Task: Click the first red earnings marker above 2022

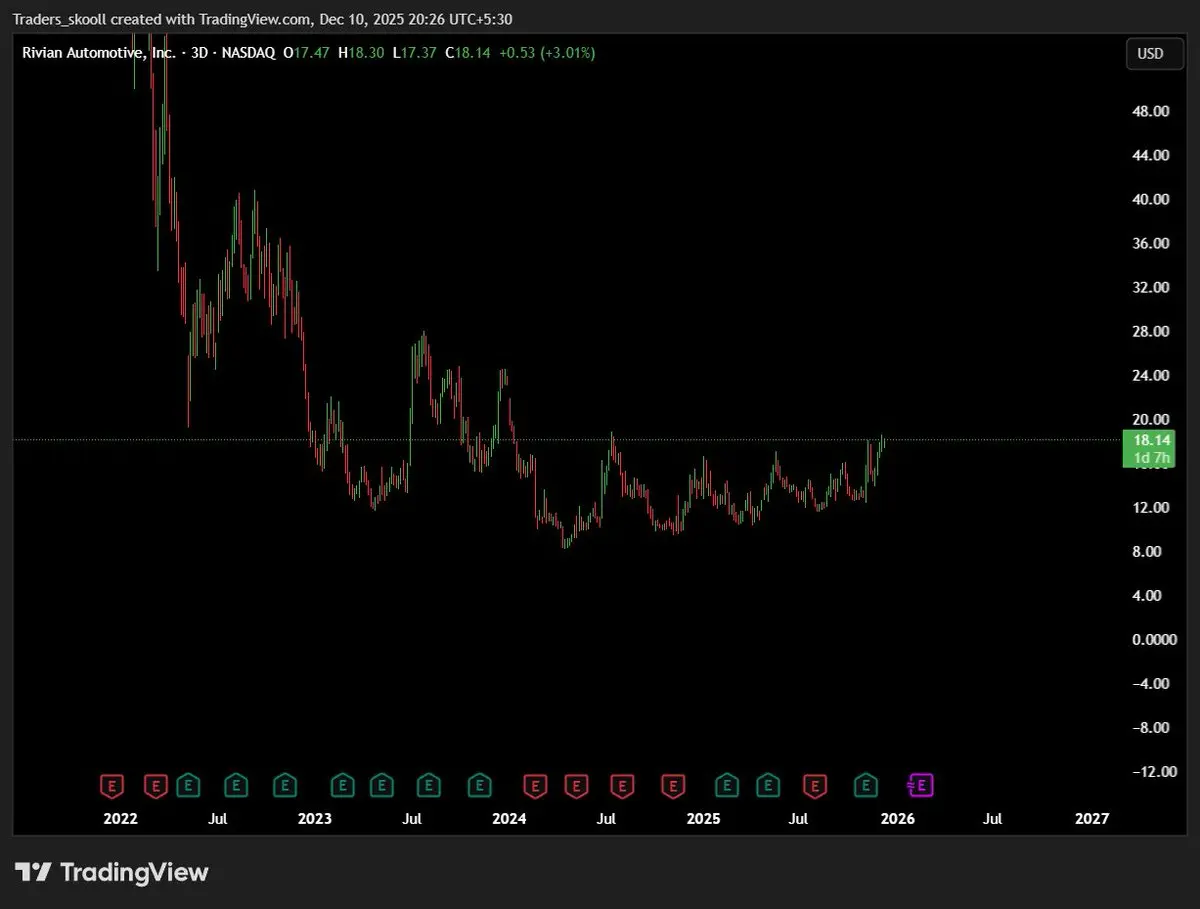Action: coord(113,786)
